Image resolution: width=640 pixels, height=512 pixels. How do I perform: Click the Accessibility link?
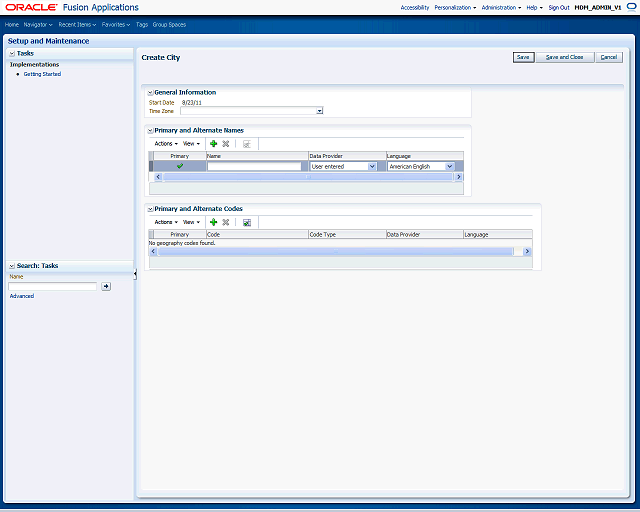coord(415,7)
